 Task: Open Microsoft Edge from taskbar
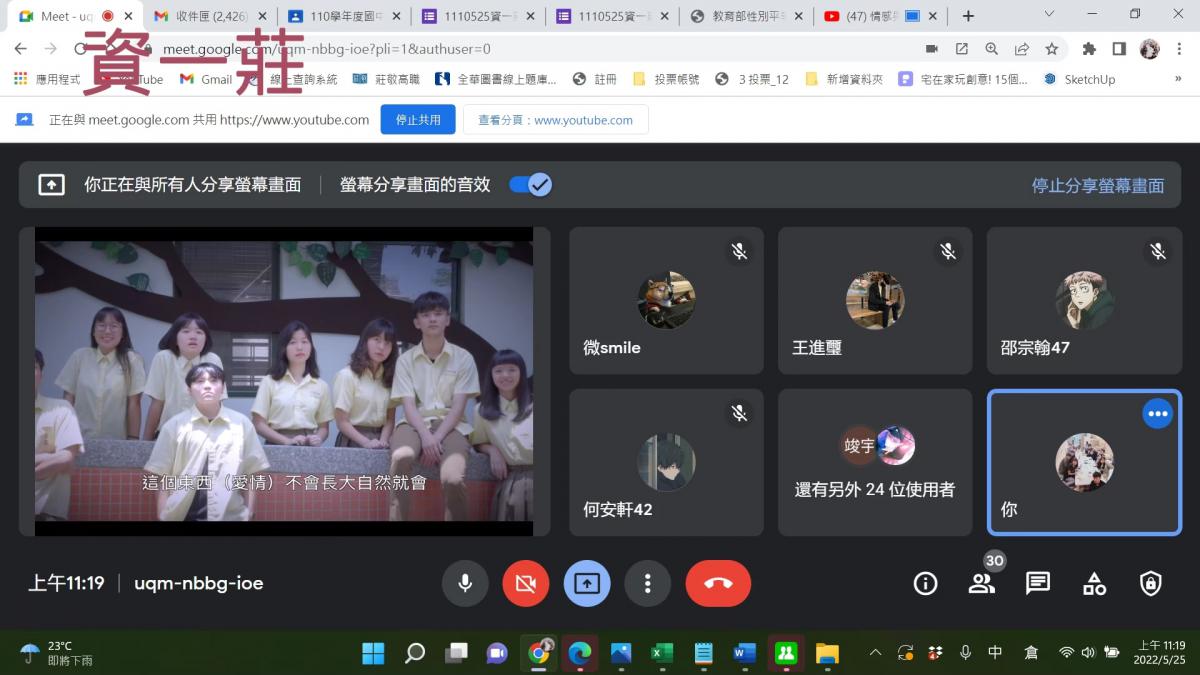(x=579, y=653)
